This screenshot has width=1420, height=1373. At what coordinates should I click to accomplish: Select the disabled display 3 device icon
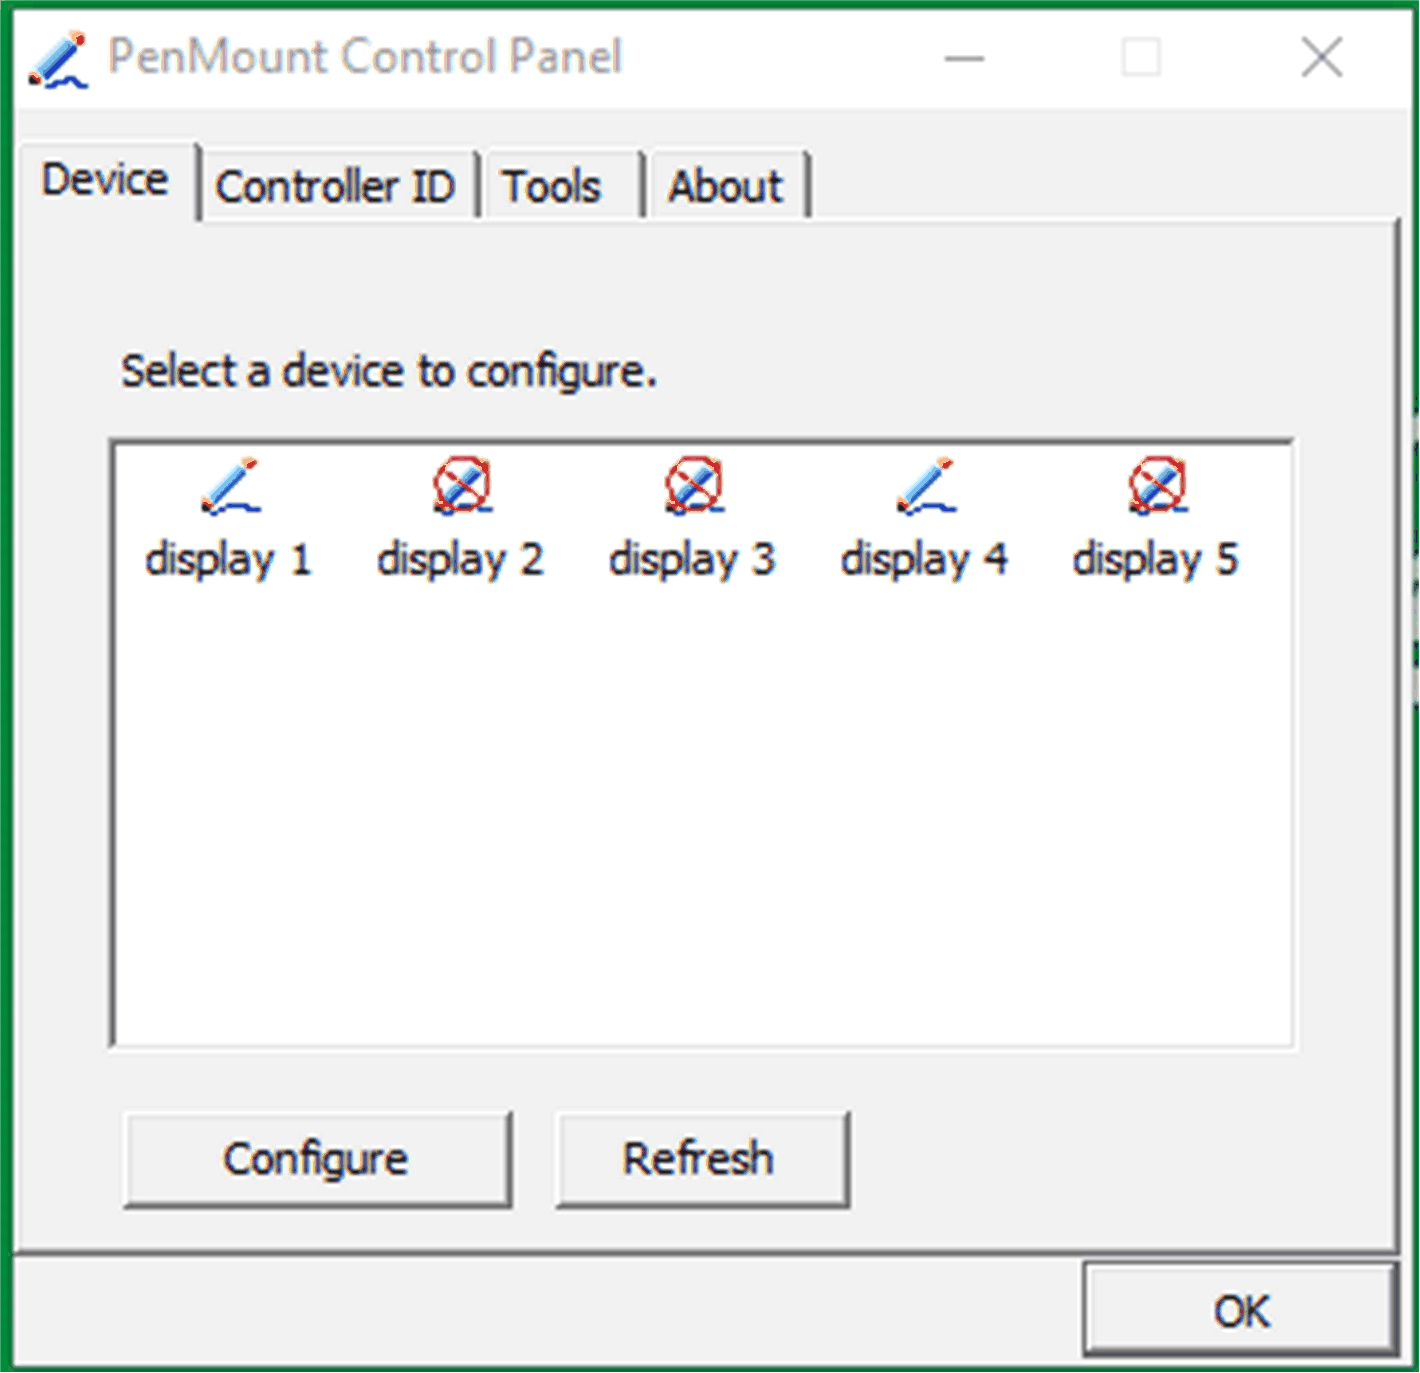[693, 487]
